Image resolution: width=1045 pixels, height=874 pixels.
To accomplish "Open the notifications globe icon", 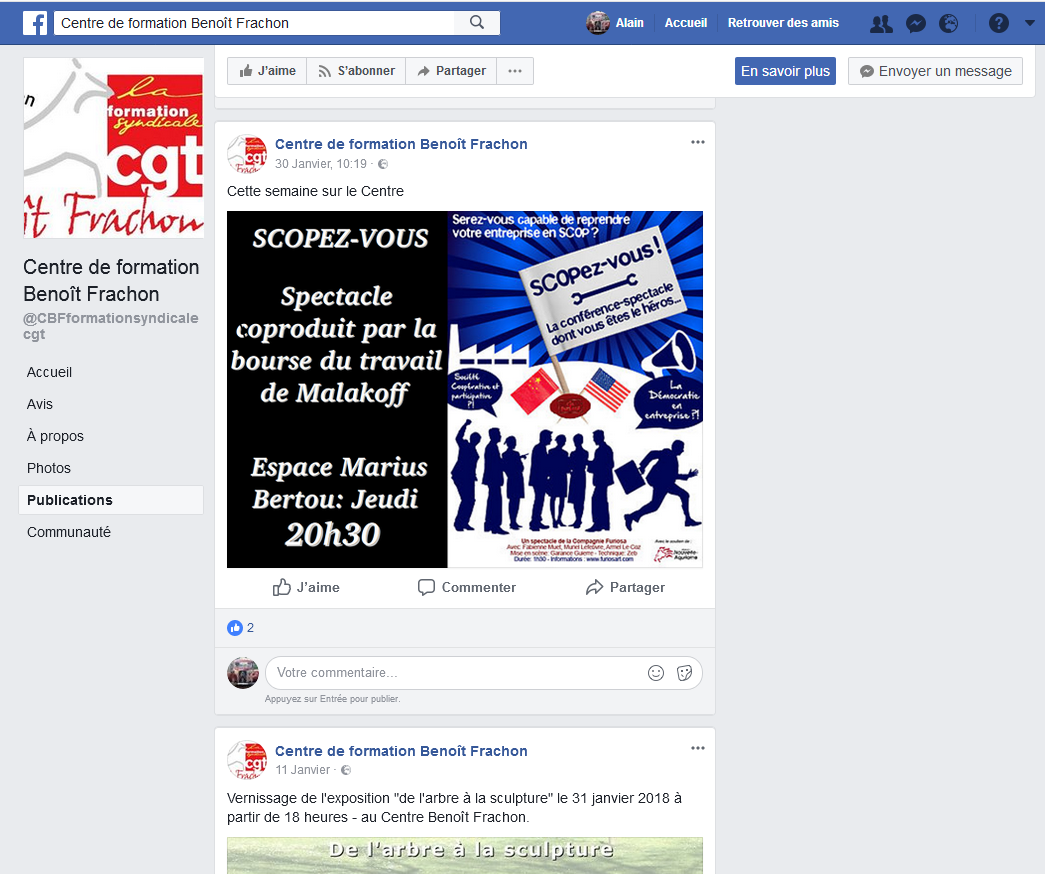I will (948, 23).
